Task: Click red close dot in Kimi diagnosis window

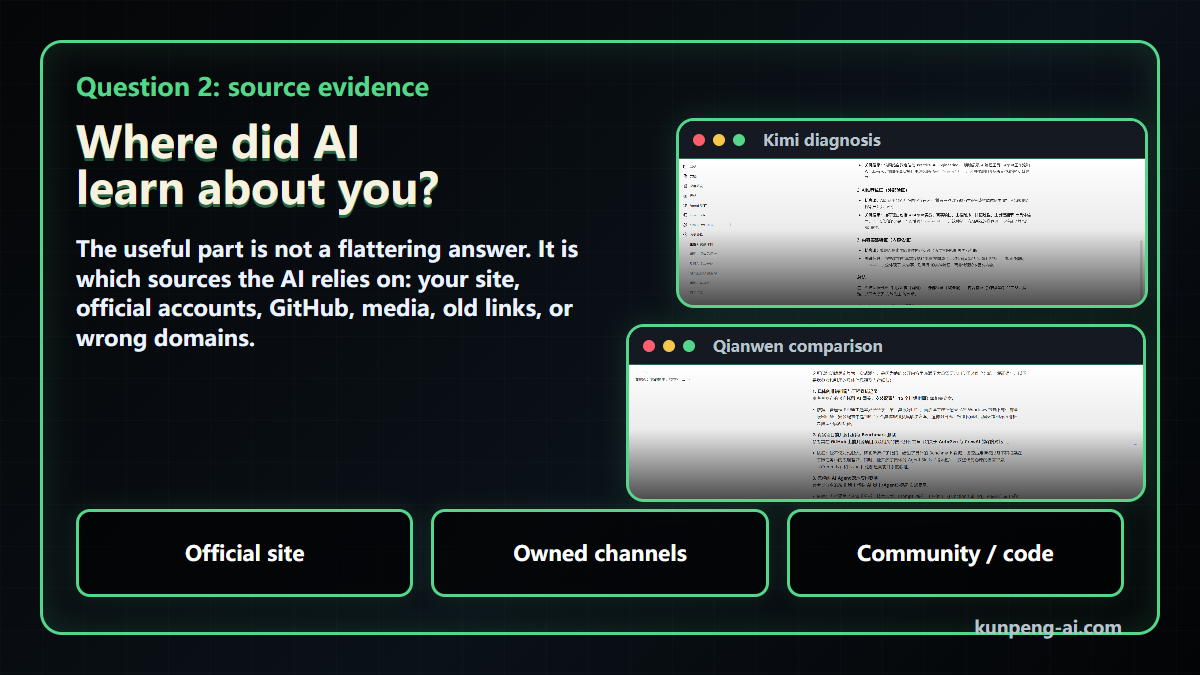Action: pyautogui.click(x=699, y=140)
